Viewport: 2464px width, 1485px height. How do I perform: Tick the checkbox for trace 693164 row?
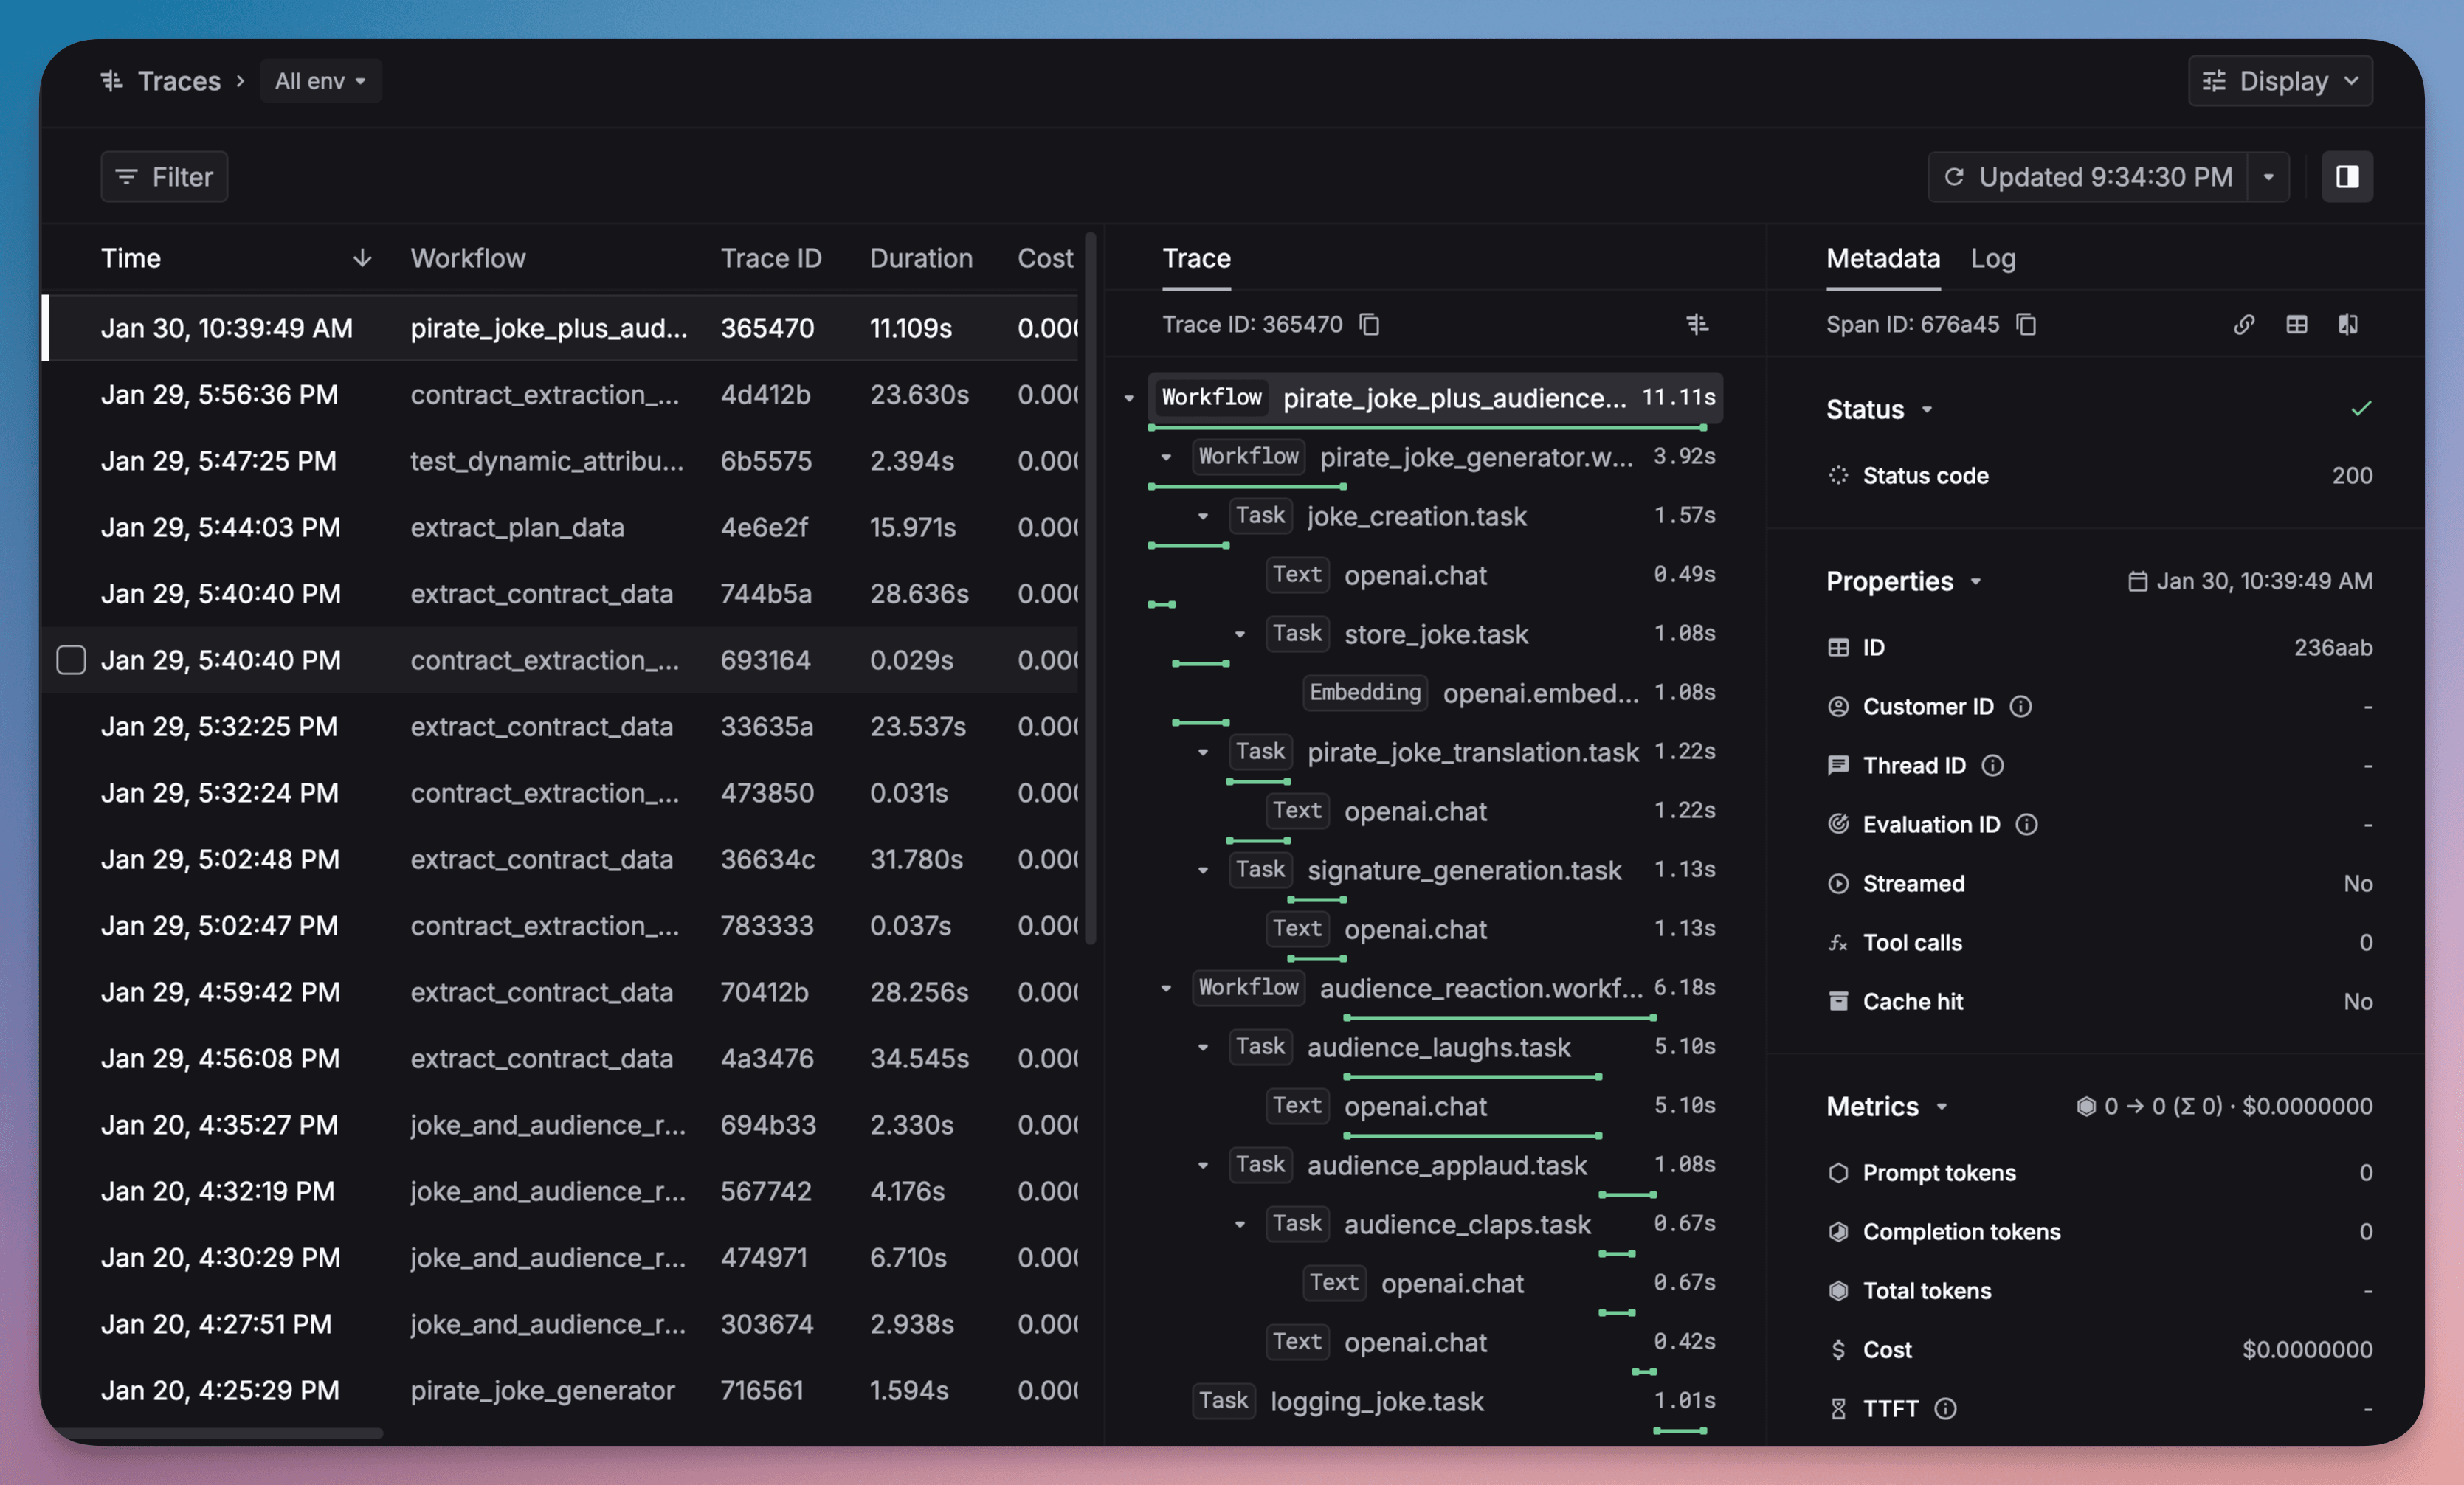[71, 660]
